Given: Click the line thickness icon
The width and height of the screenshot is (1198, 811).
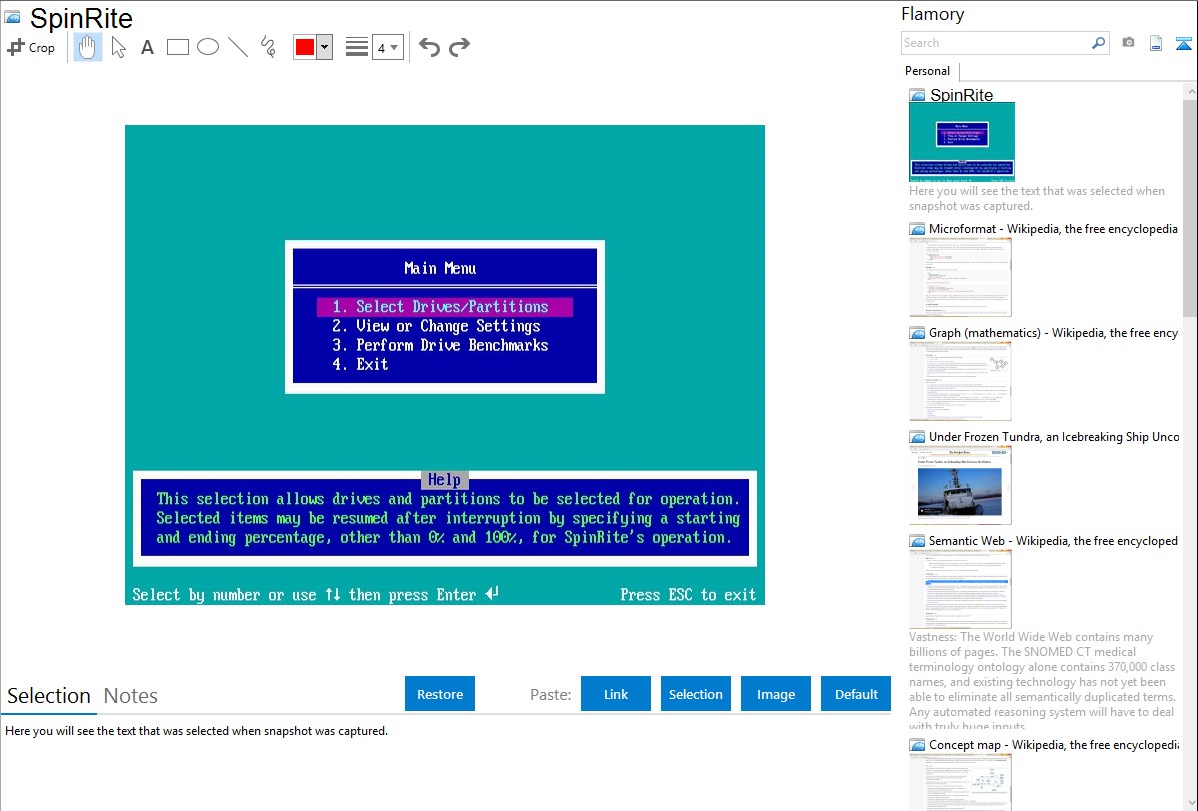Looking at the screenshot, I should 357,47.
